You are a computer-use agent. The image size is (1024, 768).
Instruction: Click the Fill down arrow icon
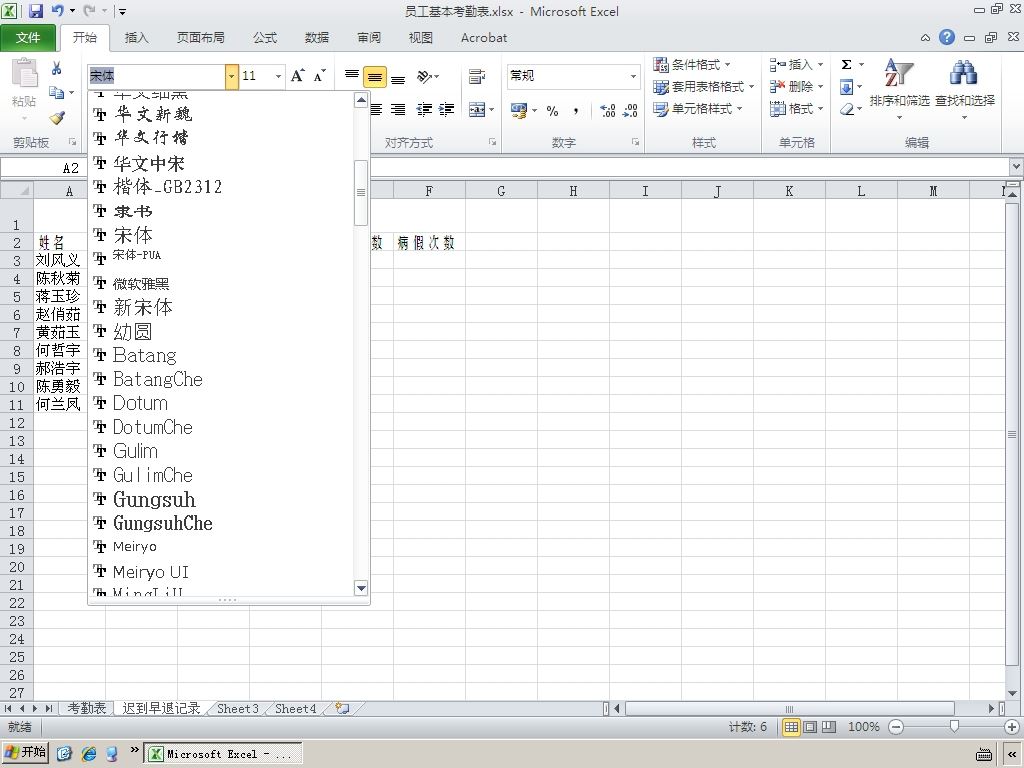point(846,87)
